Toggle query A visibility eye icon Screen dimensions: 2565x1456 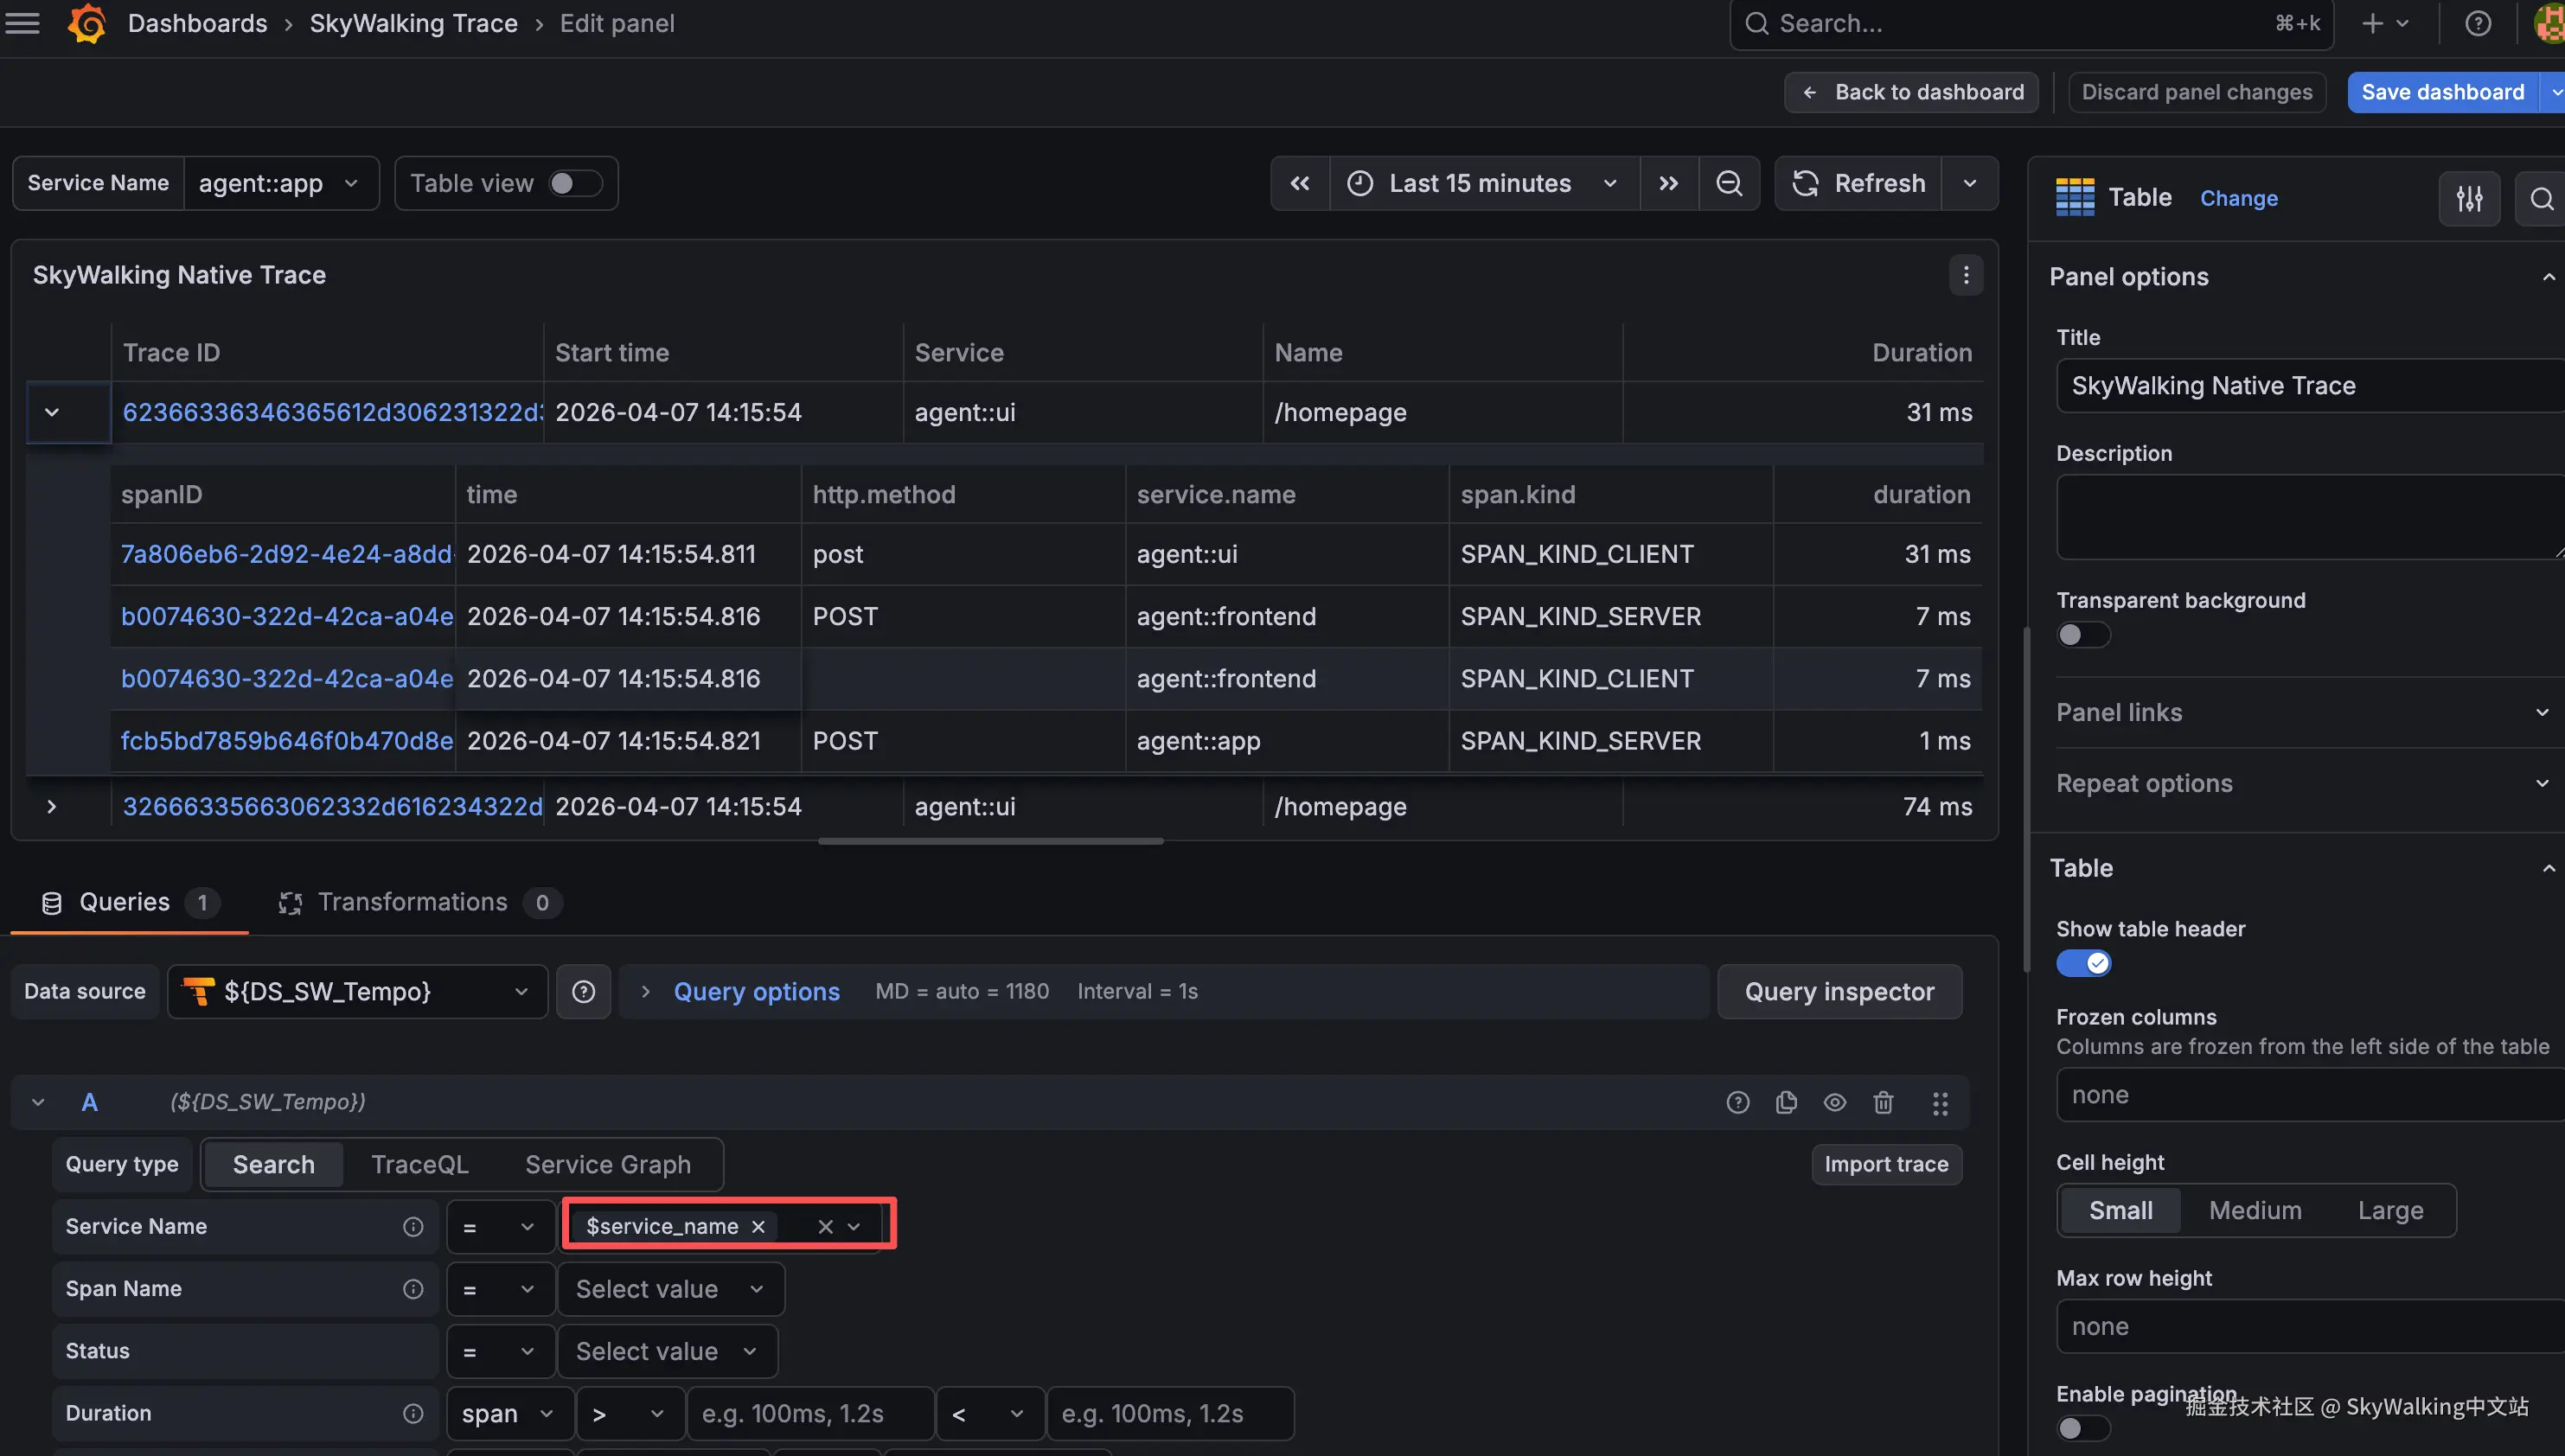click(1834, 1102)
